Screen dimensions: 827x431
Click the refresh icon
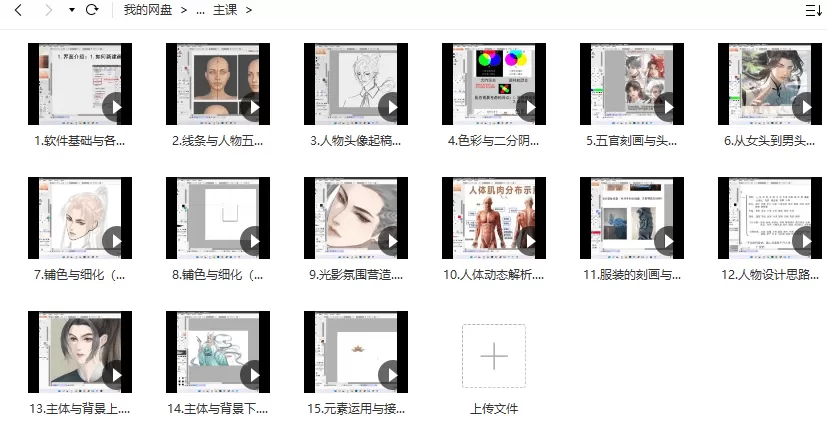click(x=92, y=10)
